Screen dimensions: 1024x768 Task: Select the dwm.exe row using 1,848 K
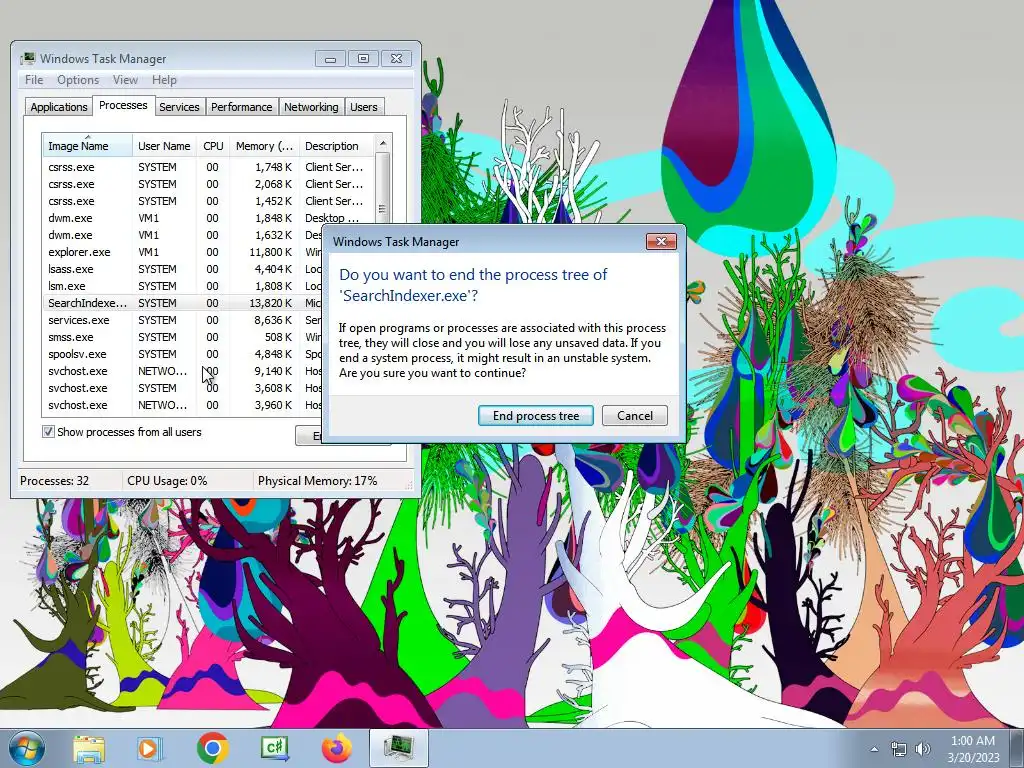click(x=209, y=218)
